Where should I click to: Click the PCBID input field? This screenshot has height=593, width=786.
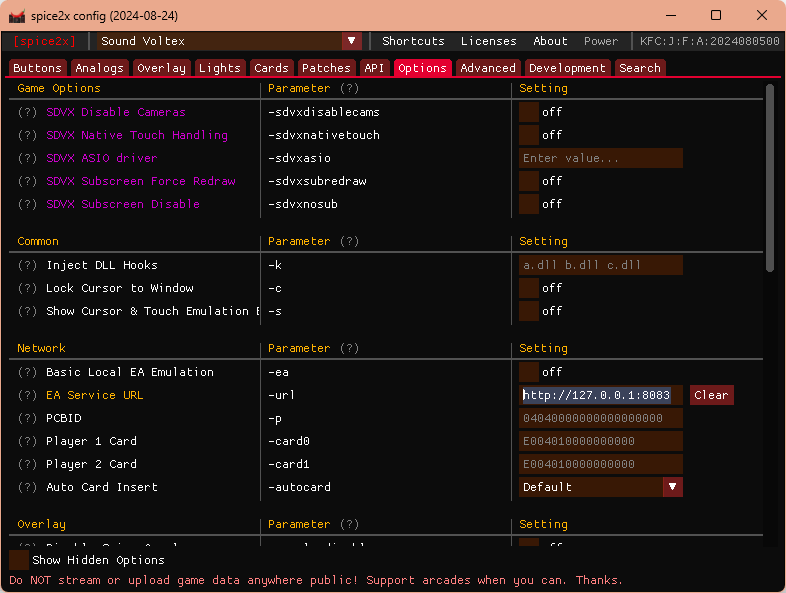click(x=601, y=418)
